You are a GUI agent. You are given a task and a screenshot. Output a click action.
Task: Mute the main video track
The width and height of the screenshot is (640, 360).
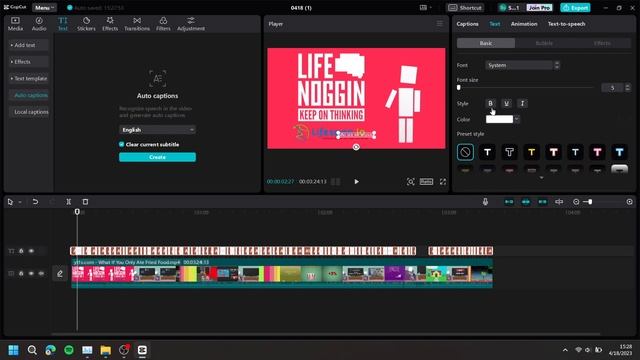click(x=41, y=273)
